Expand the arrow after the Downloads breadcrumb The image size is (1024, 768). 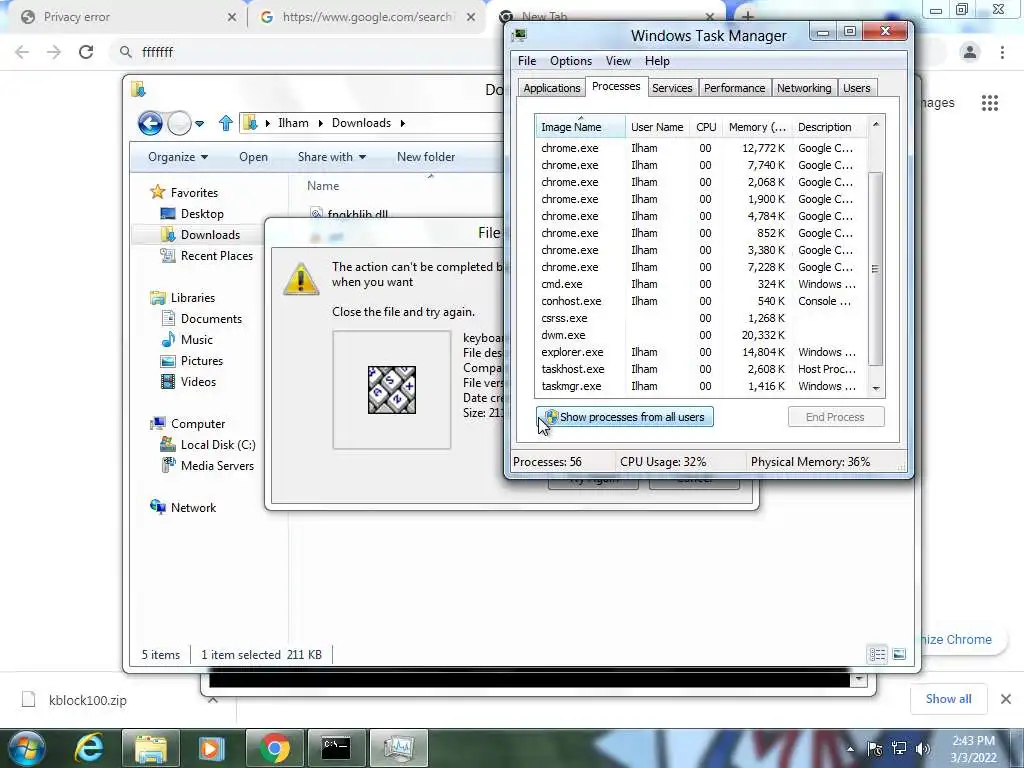pyautogui.click(x=402, y=123)
